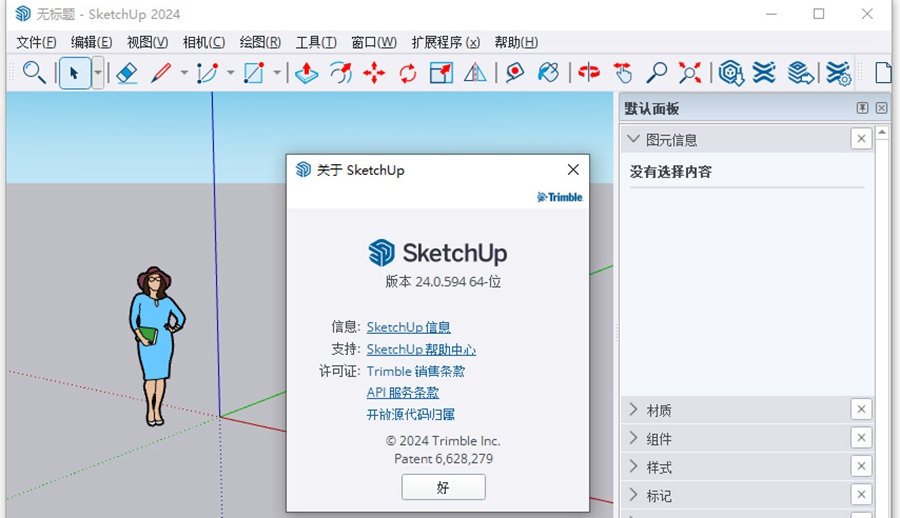Click the Flip mirror tool icon
This screenshot has height=518, width=900.
click(x=475, y=73)
